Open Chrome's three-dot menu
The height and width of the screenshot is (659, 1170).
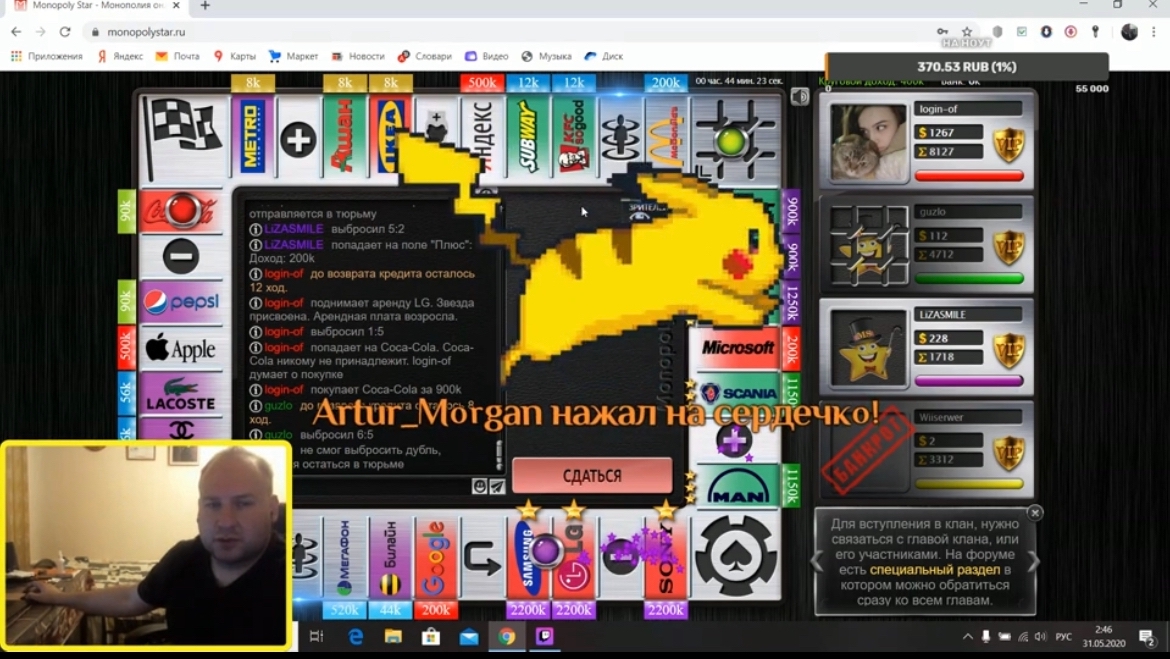point(1154,31)
